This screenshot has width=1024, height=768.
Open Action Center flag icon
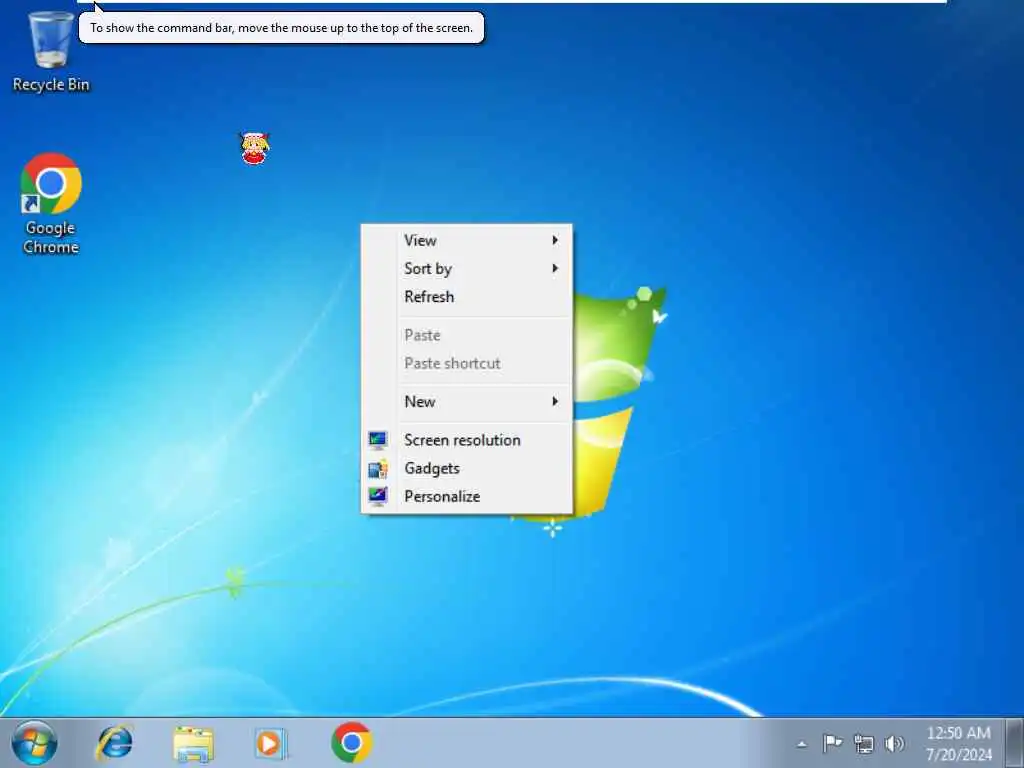[833, 743]
